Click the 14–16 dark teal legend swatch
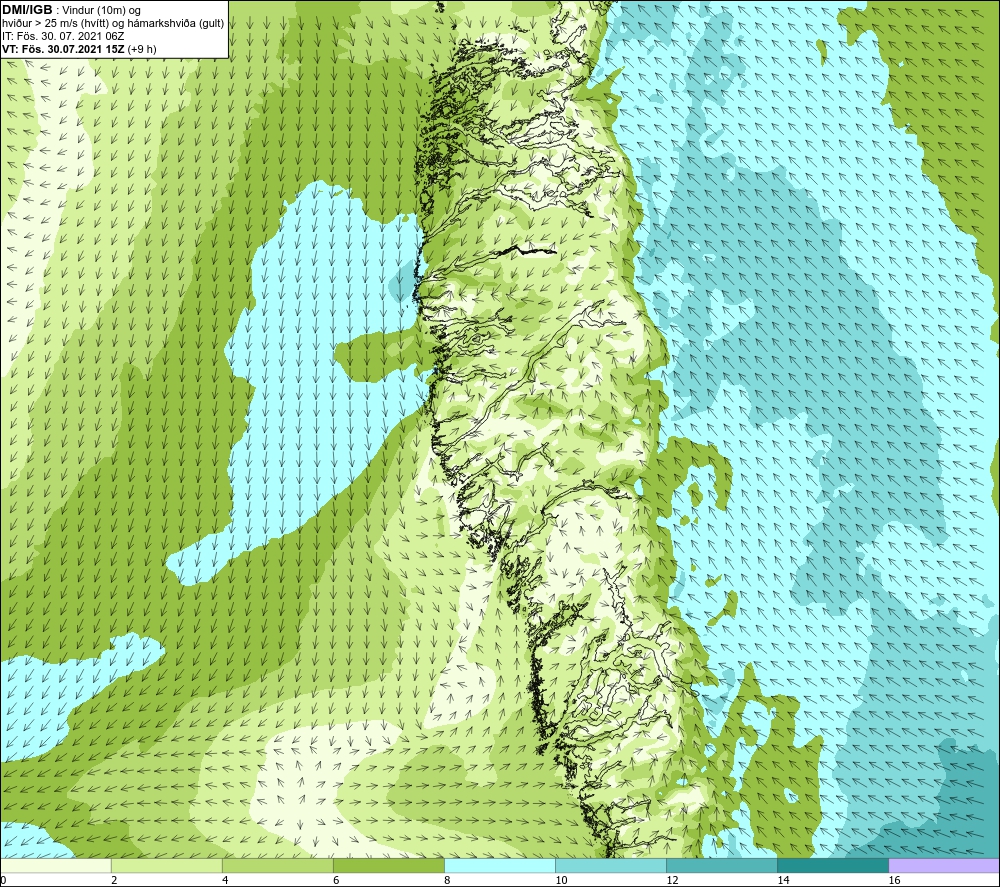 [832, 865]
